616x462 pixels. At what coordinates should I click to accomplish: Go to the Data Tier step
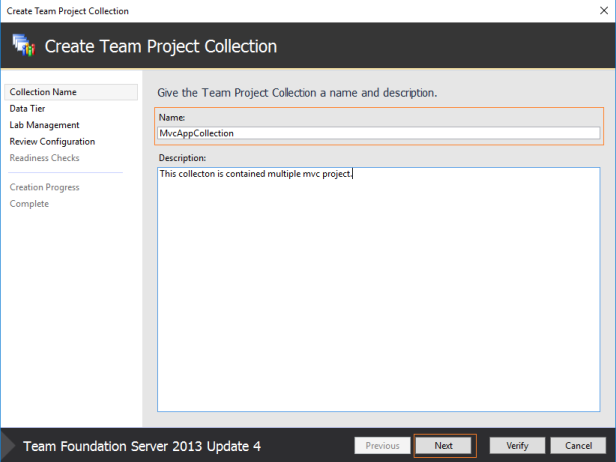click(28, 108)
